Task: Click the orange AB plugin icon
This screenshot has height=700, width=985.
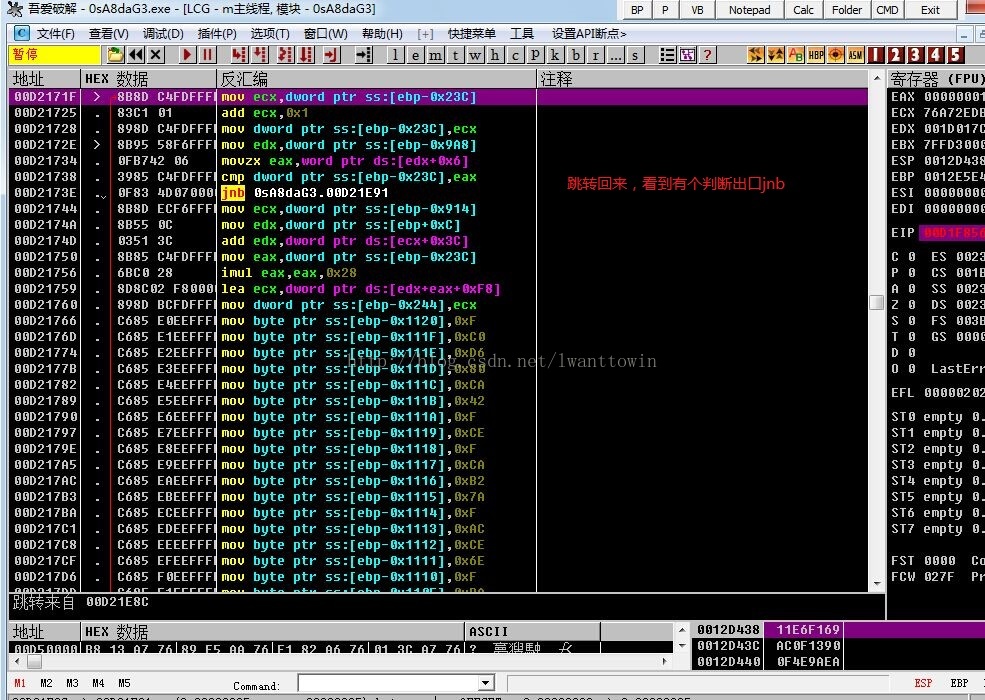Action: [795, 55]
